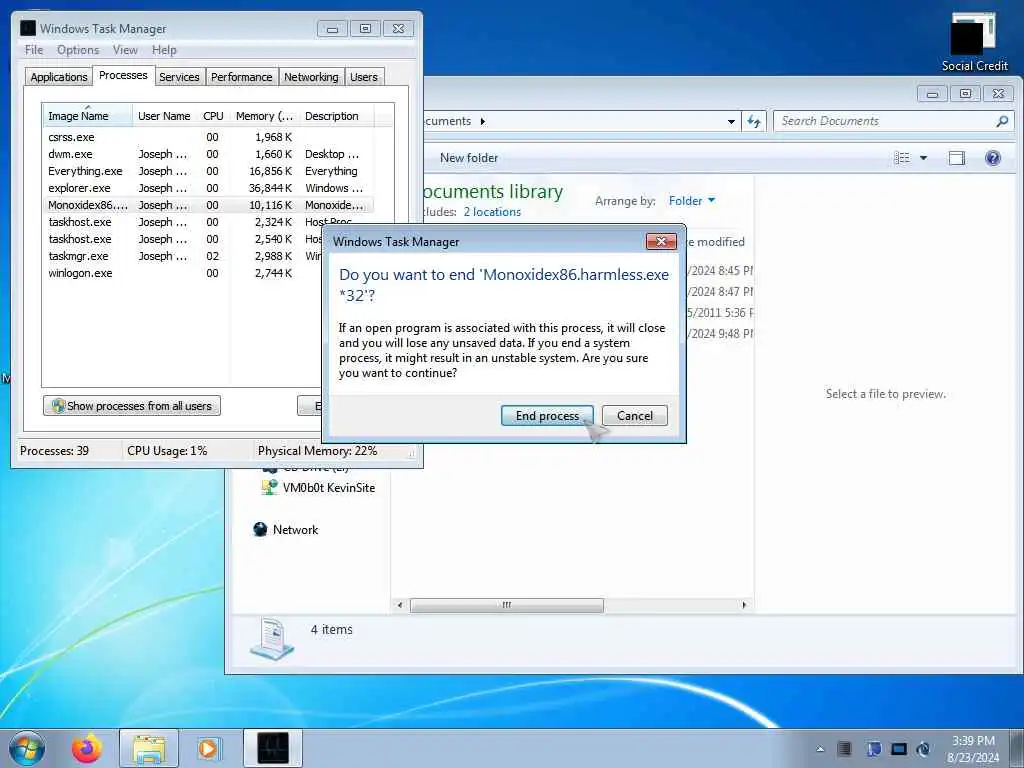Toggle the preview pane icon in Explorer
1024x768 pixels.
tap(957, 158)
